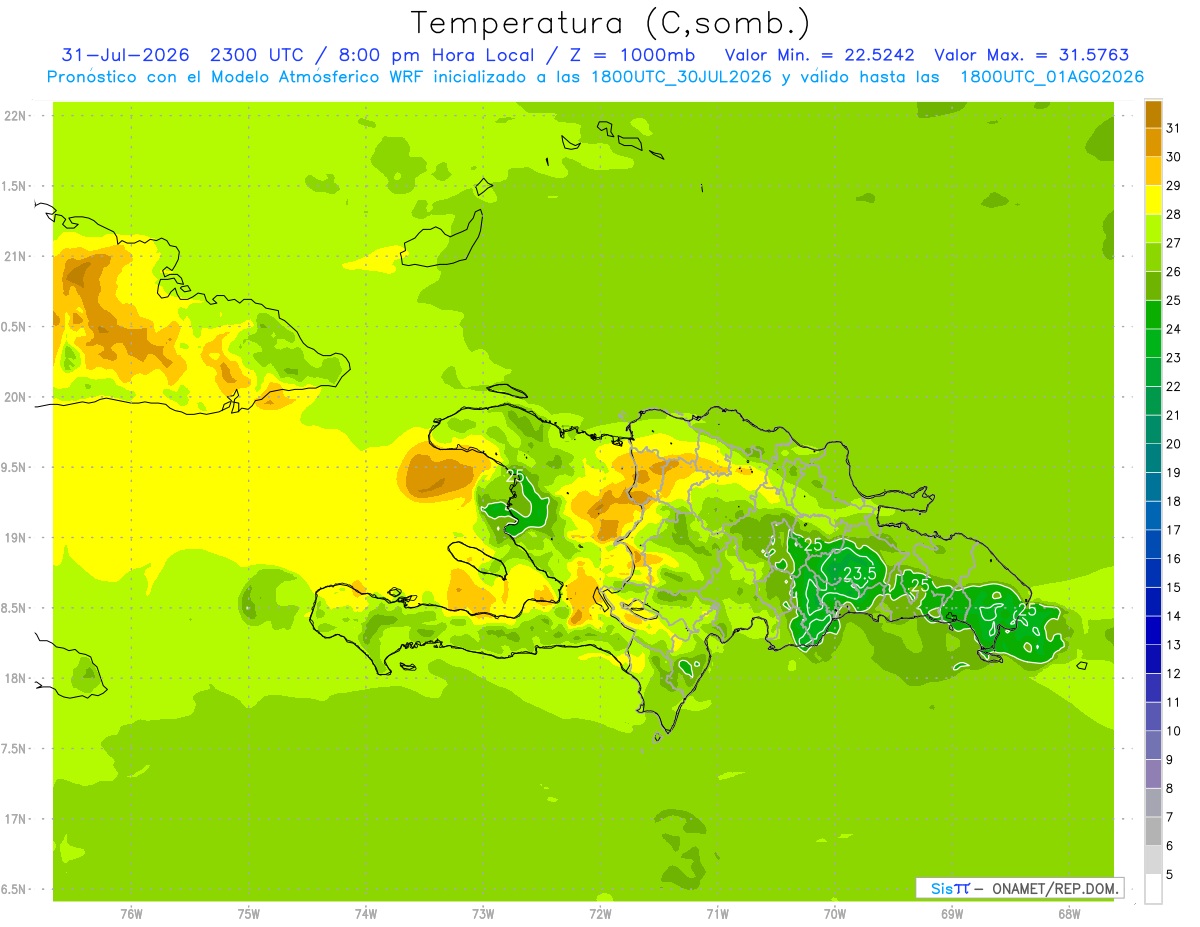Click the "73W" longitude label
The height and width of the screenshot is (927, 1200).
tap(483, 913)
